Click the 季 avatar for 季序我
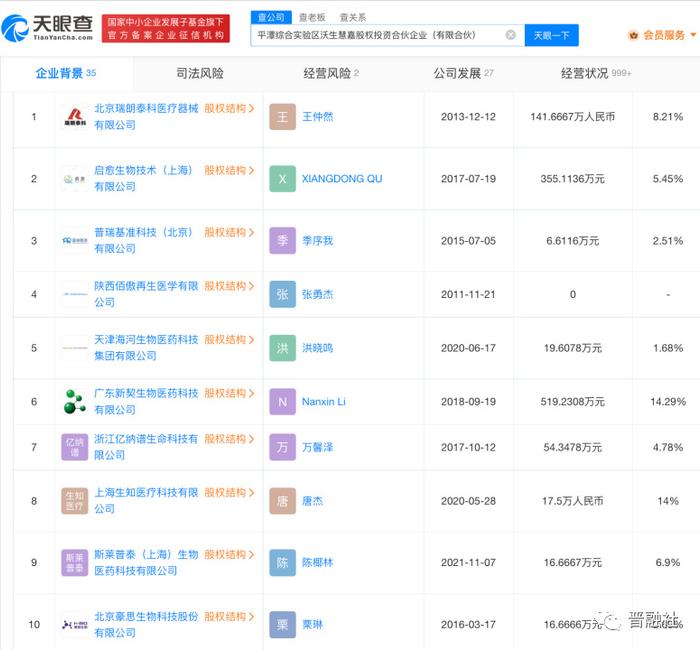Screen dimensions: 700x650 pyautogui.click(x=283, y=241)
